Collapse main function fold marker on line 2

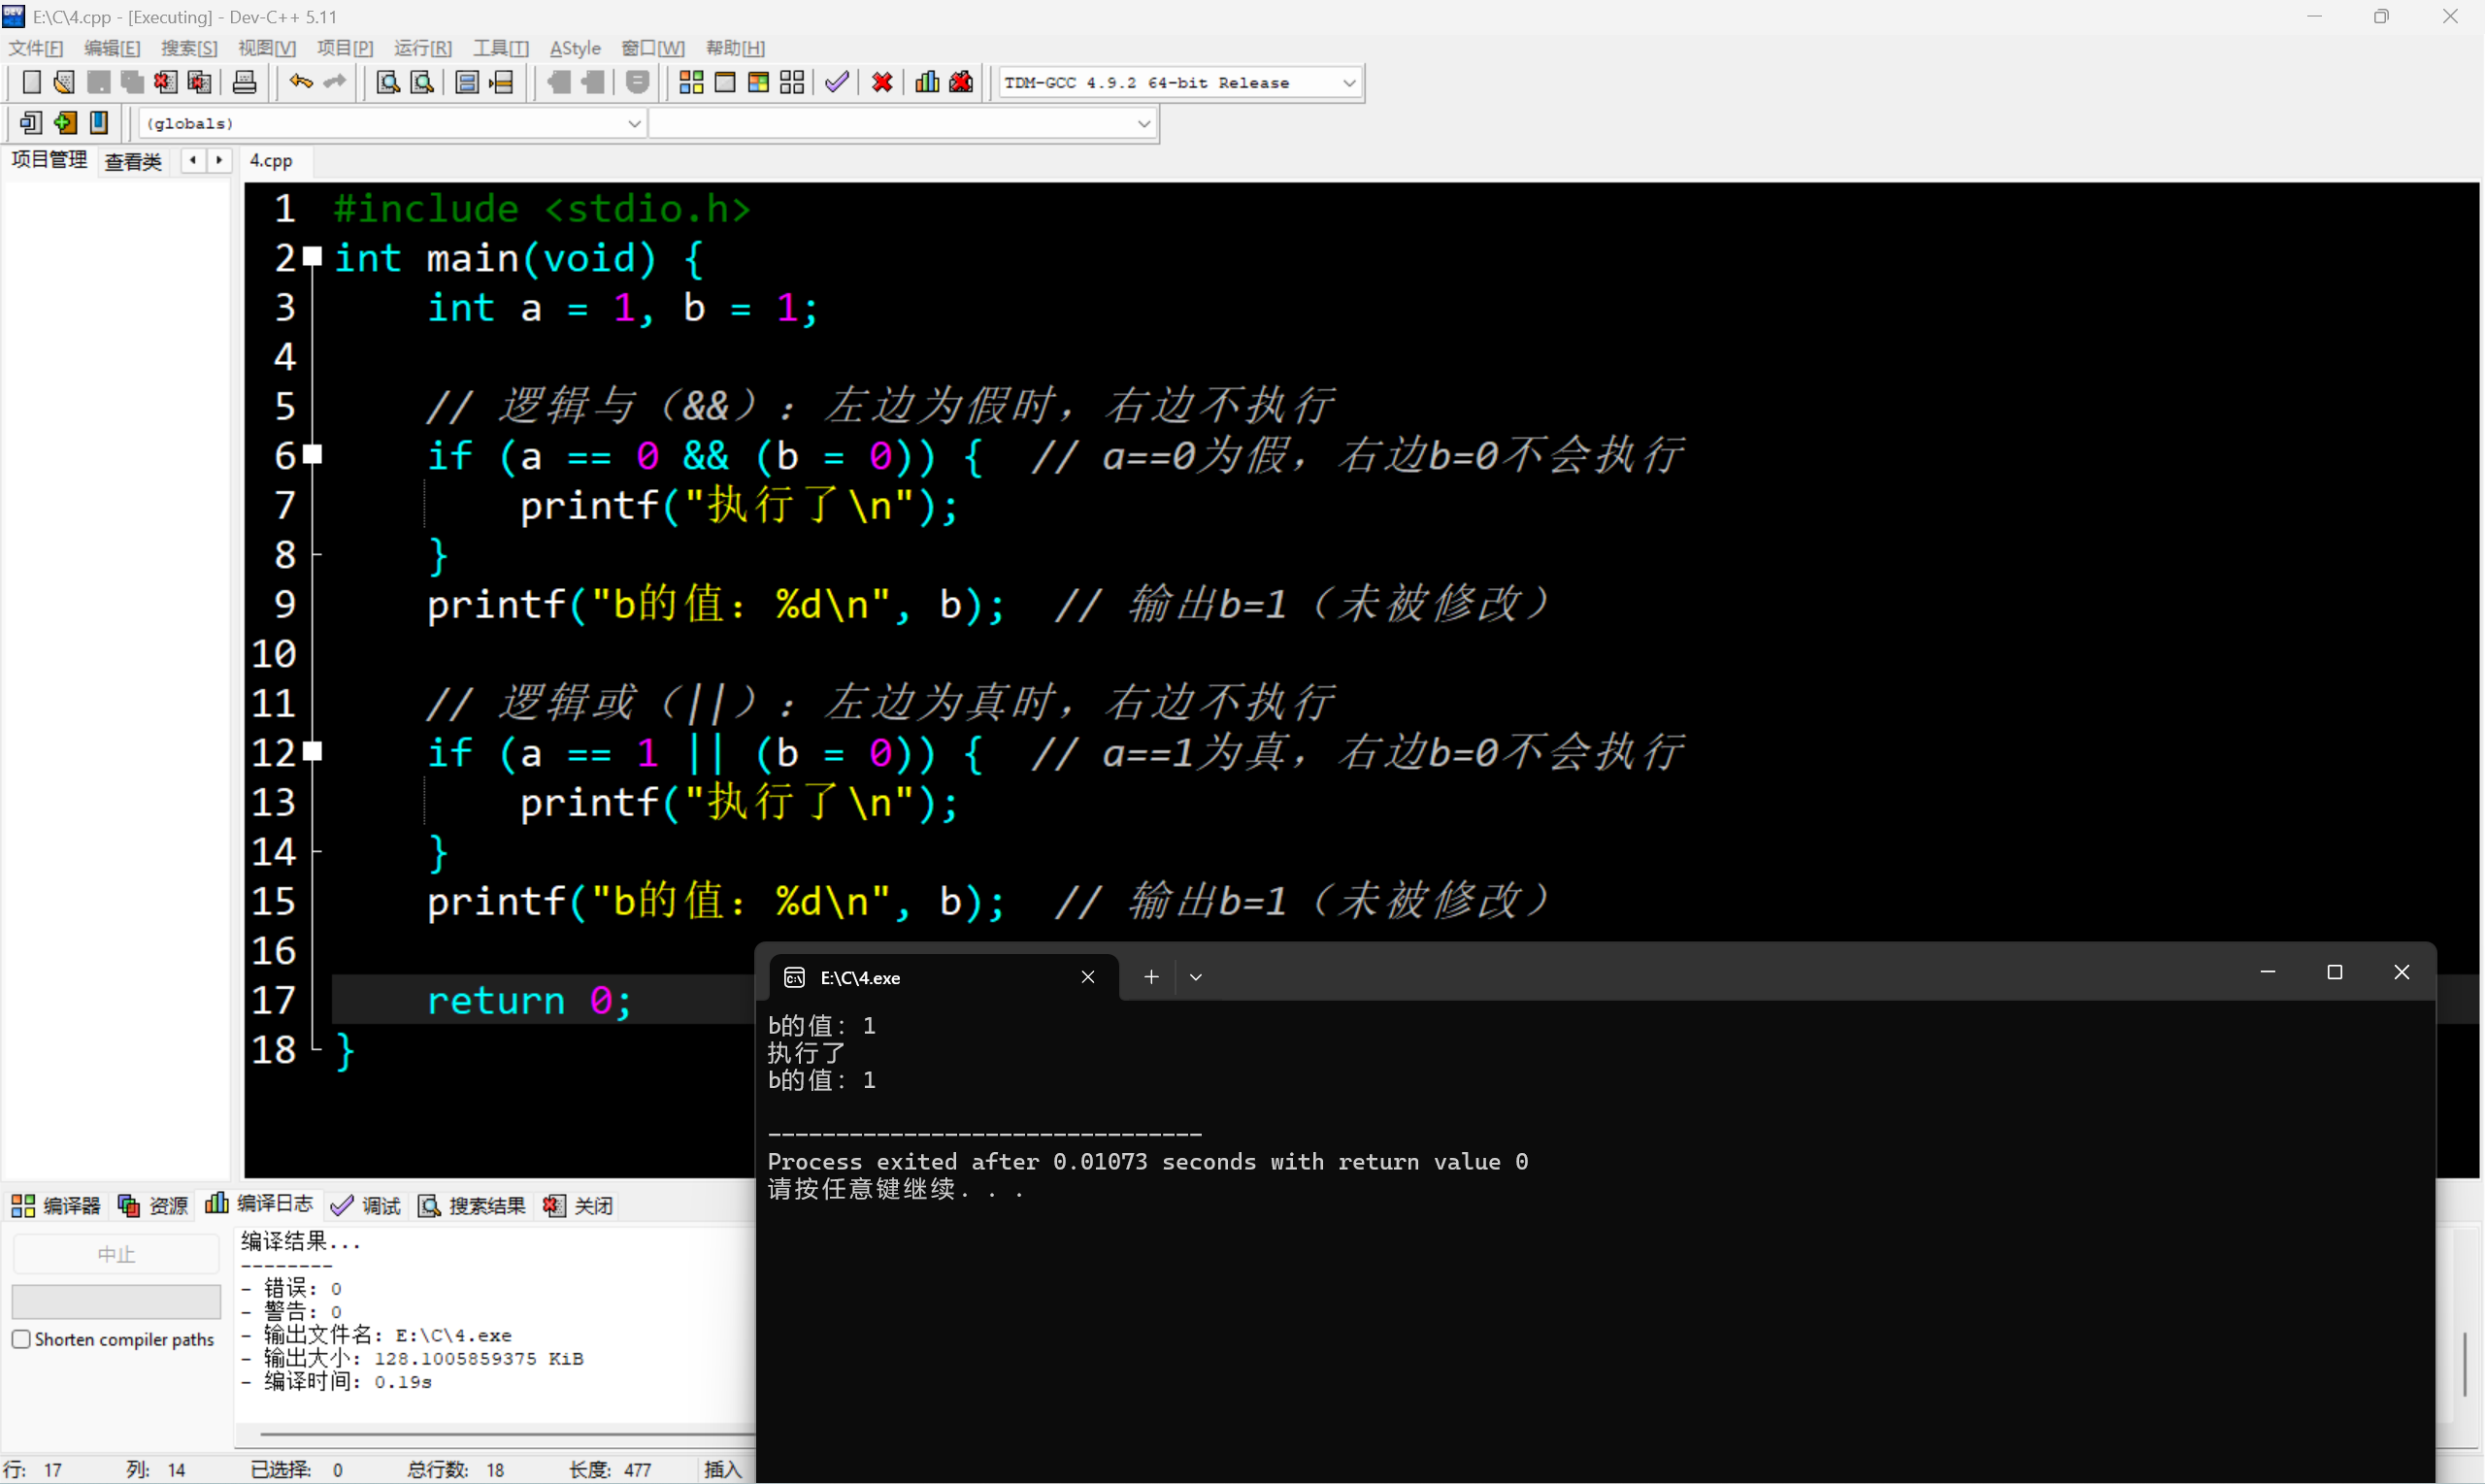click(x=313, y=257)
